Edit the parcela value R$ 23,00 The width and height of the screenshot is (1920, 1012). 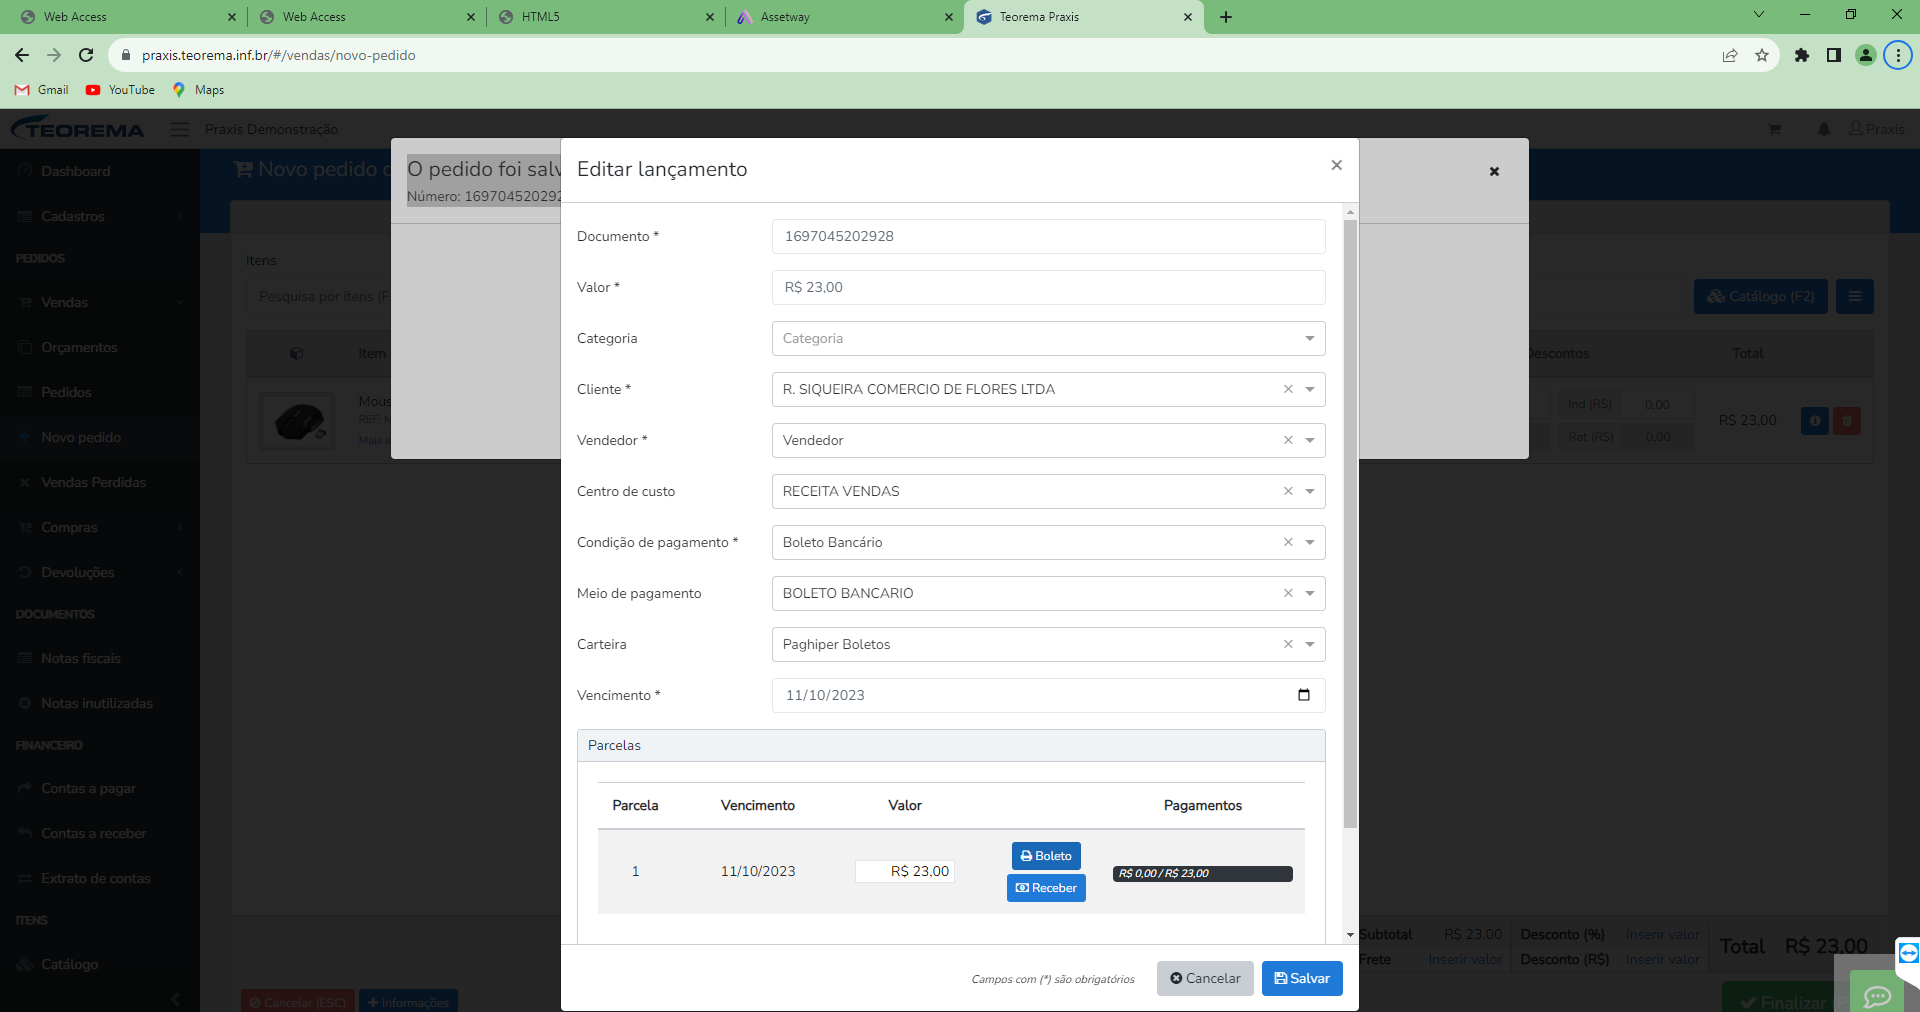[x=905, y=871]
